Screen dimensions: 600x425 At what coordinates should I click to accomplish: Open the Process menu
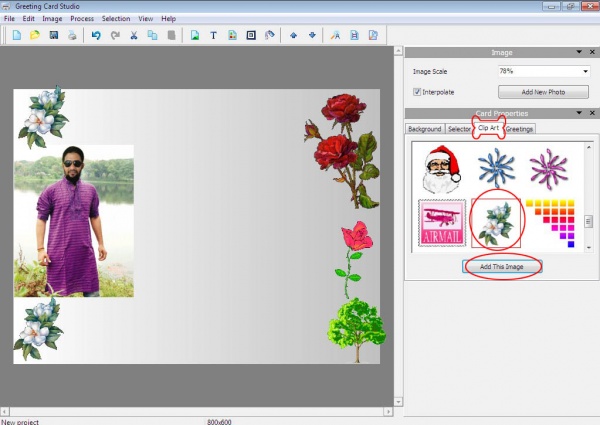click(x=82, y=18)
